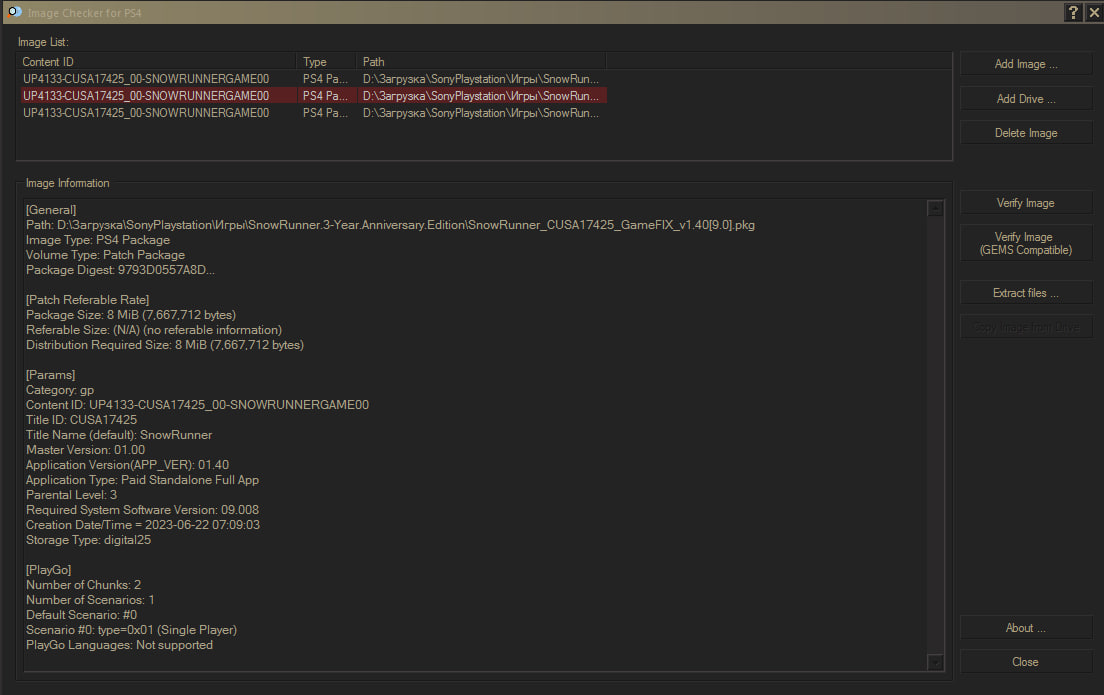This screenshot has width=1104, height=695.
Task: Click the Image Information vertical scrollbar track
Action: point(935,434)
